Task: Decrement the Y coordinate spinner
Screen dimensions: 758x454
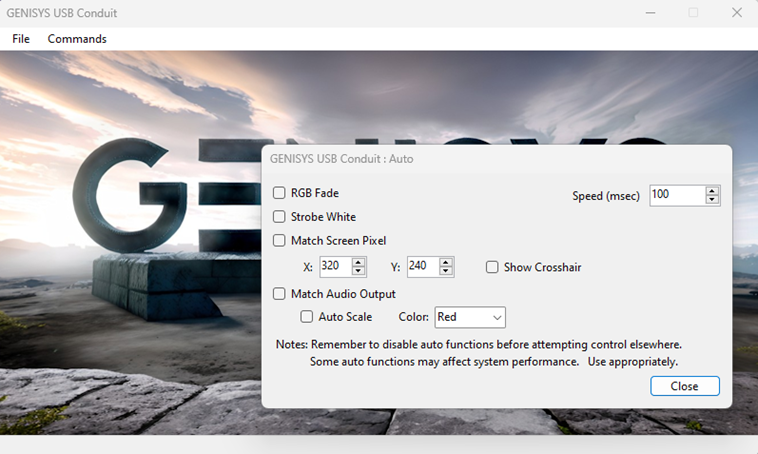Action: click(447, 272)
